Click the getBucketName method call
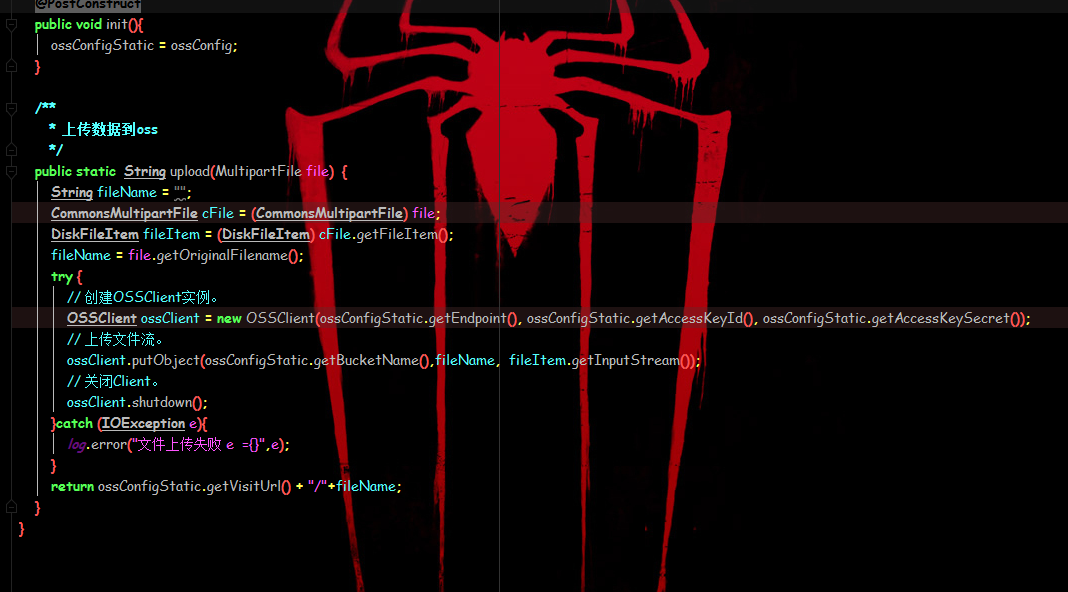 click(x=366, y=361)
